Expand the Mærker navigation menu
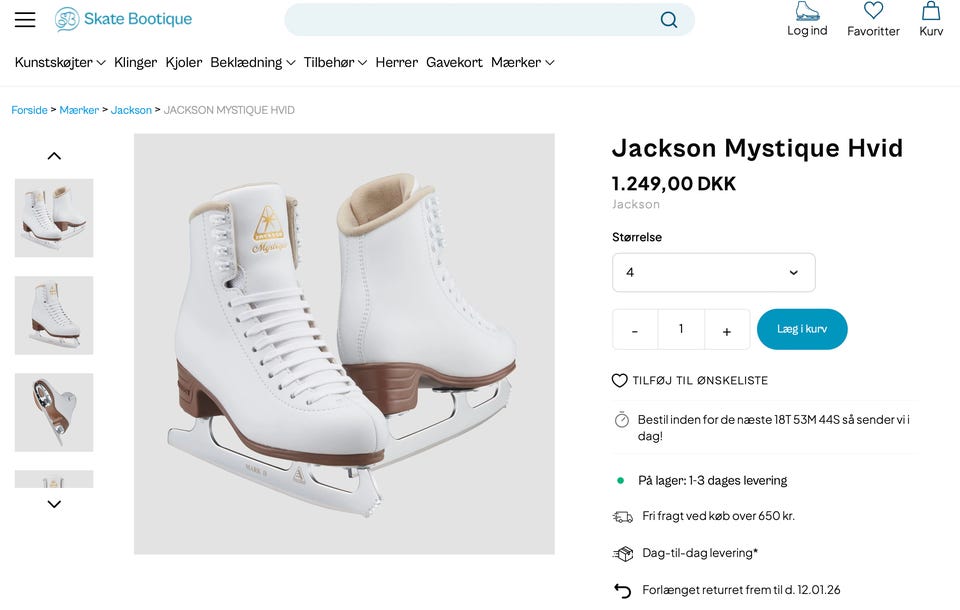The image size is (960, 610). [x=520, y=62]
